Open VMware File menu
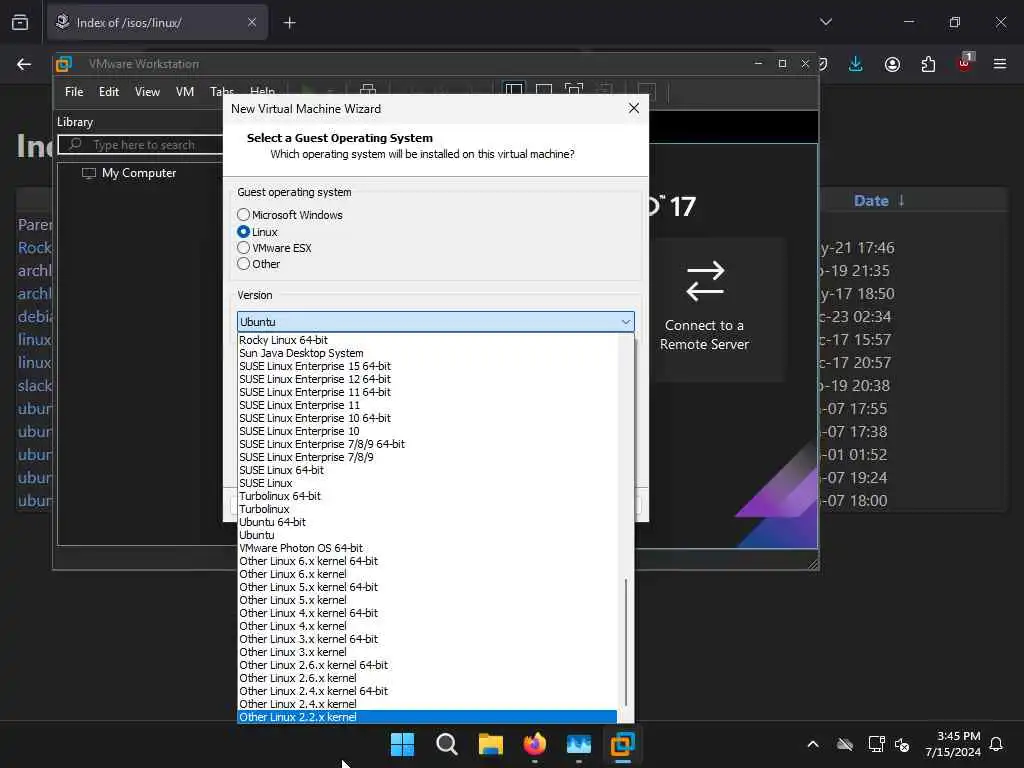This screenshot has width=1024, height=768. pyautogui.click(x=74, y=92)
